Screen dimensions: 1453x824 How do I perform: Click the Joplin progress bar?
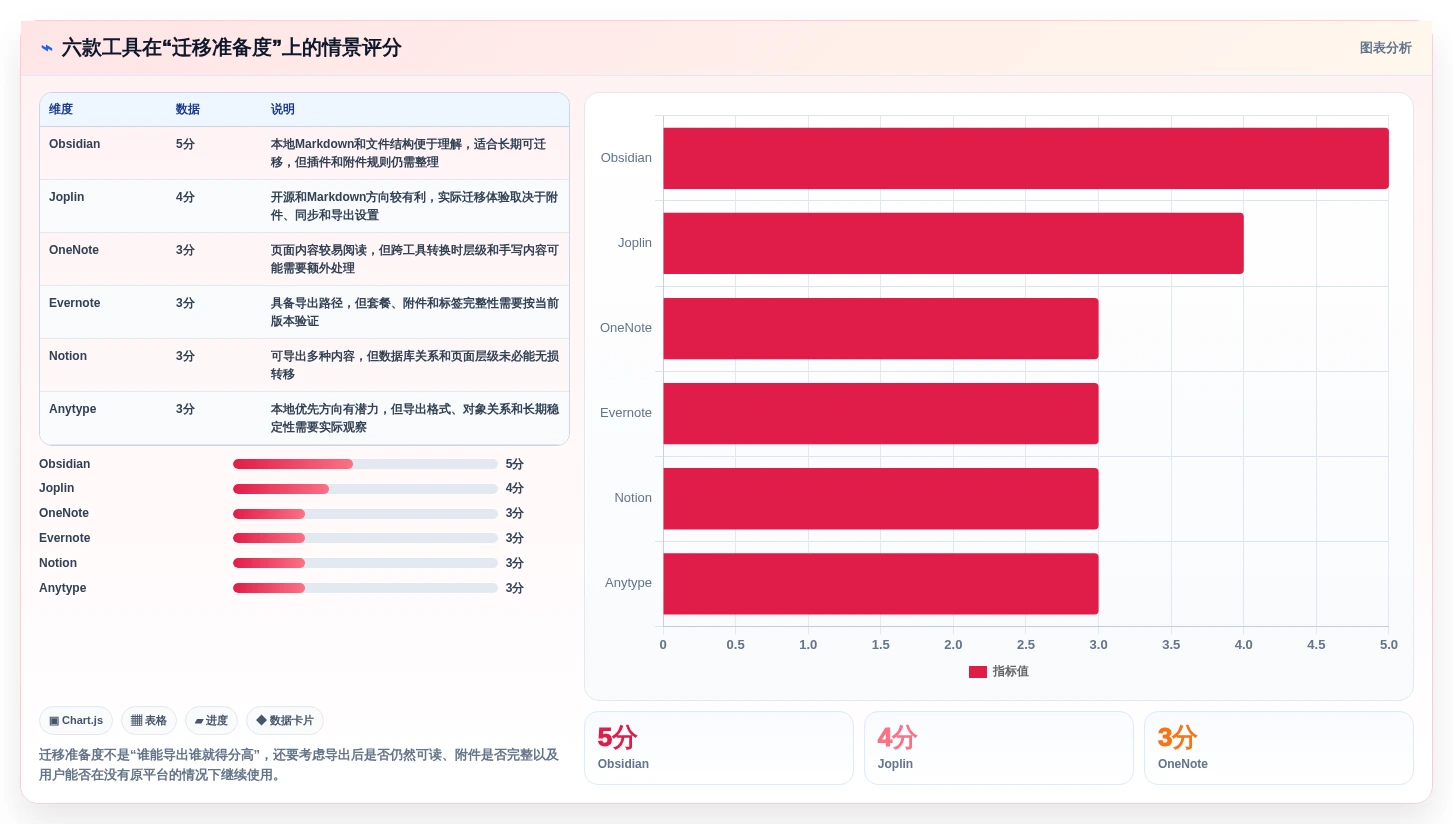point(365,489)
